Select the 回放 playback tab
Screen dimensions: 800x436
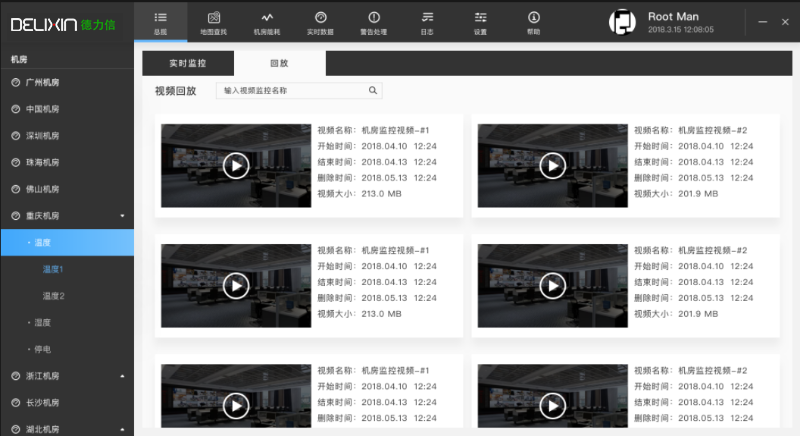[x=279, y=63]
